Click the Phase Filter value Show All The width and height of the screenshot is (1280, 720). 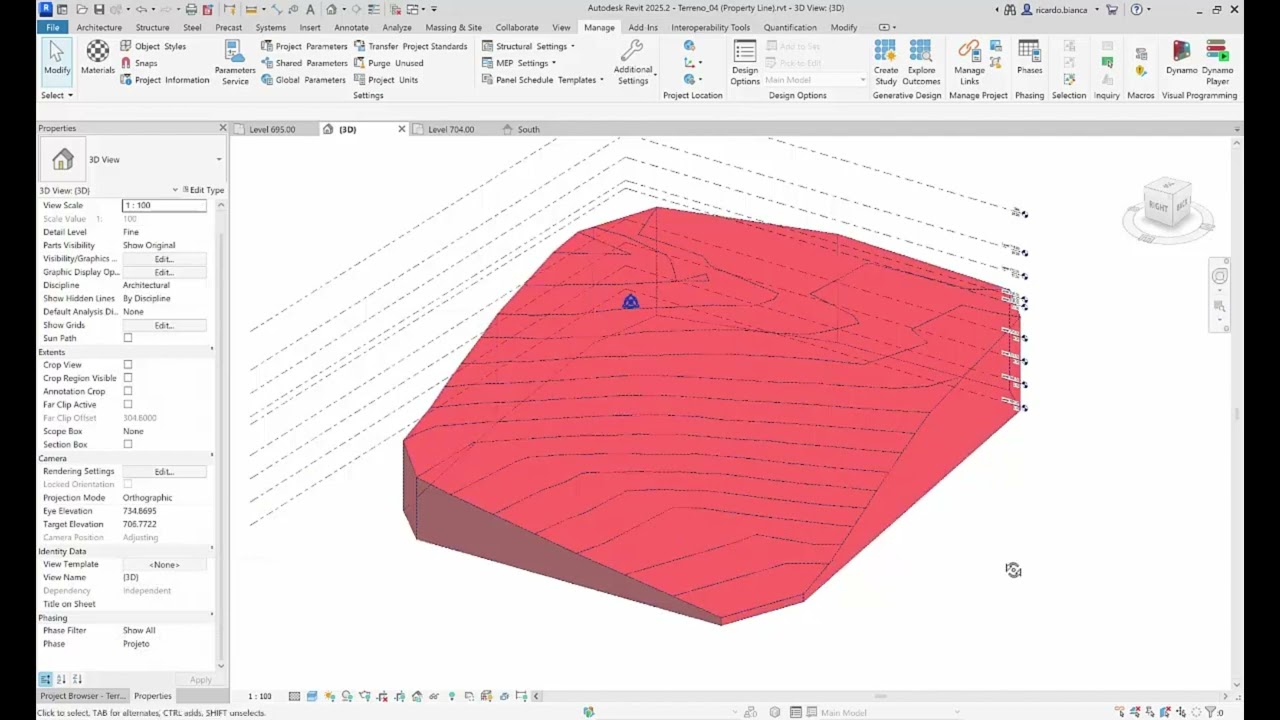point(139,631)
